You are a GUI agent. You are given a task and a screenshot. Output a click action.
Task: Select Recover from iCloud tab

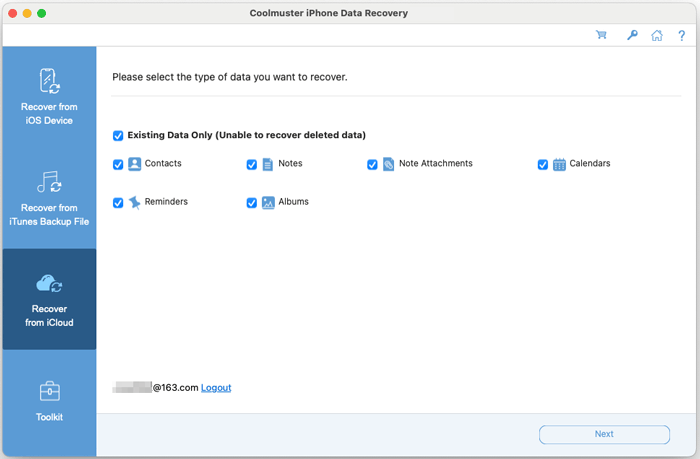coord(49,299)
